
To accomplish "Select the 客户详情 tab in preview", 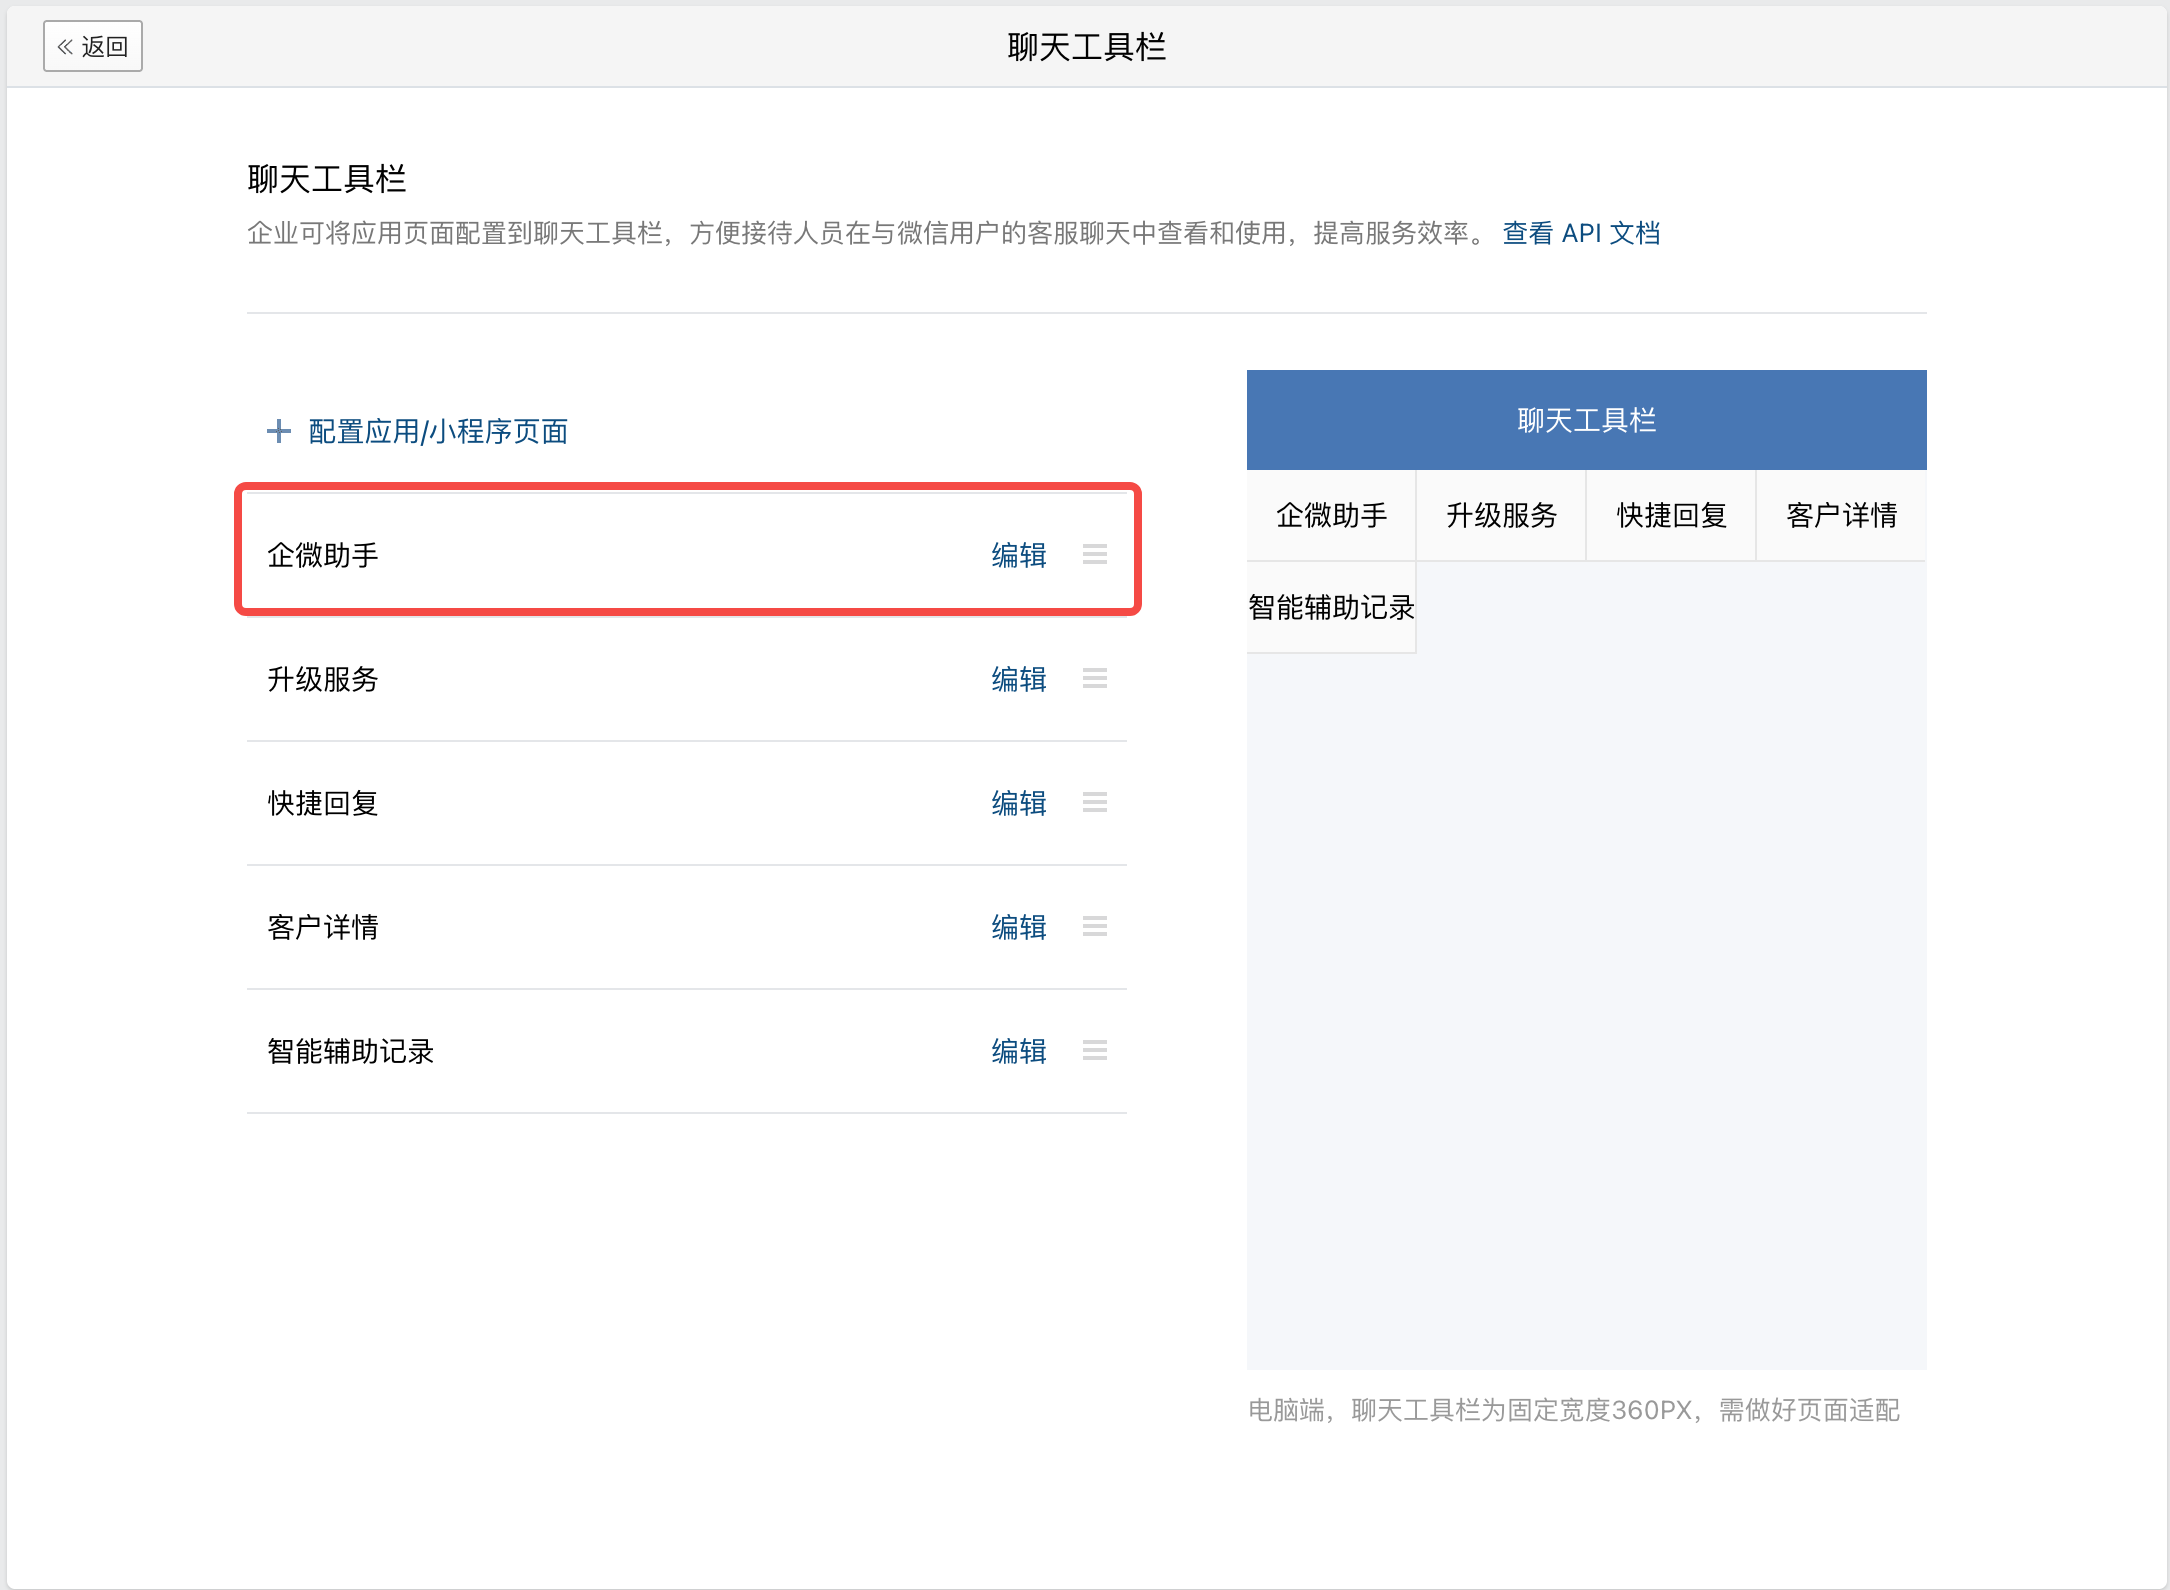I will click(1841, 515).
